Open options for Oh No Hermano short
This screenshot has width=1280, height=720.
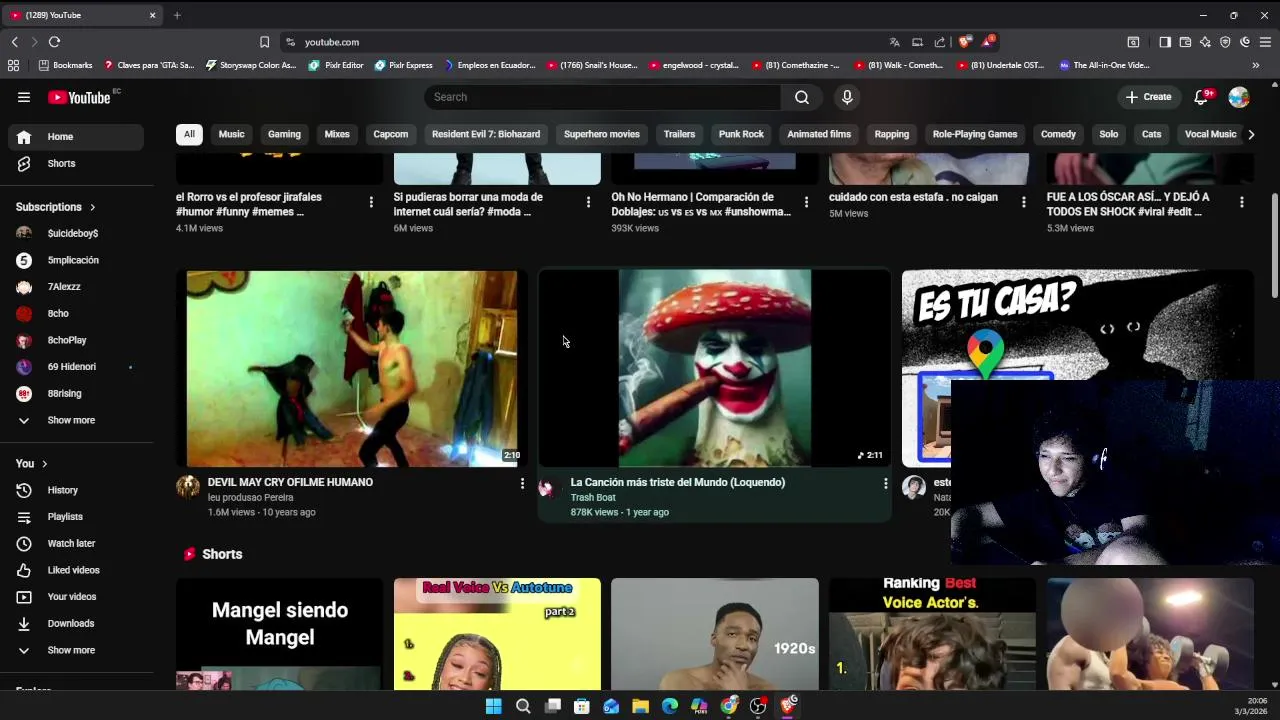point(806,202)
